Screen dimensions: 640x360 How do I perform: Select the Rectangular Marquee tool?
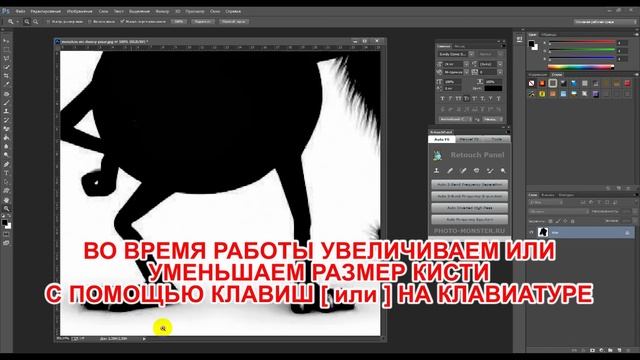pos(6,49)
